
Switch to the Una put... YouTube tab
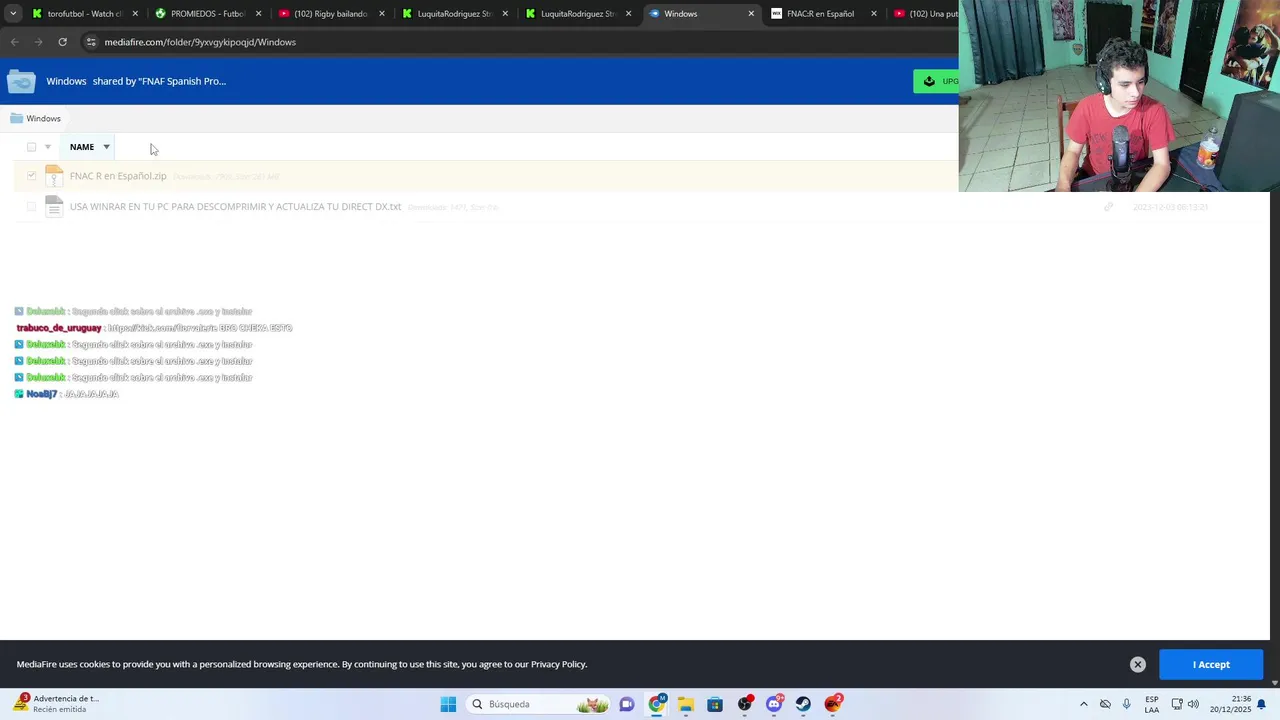click(924, 14)
